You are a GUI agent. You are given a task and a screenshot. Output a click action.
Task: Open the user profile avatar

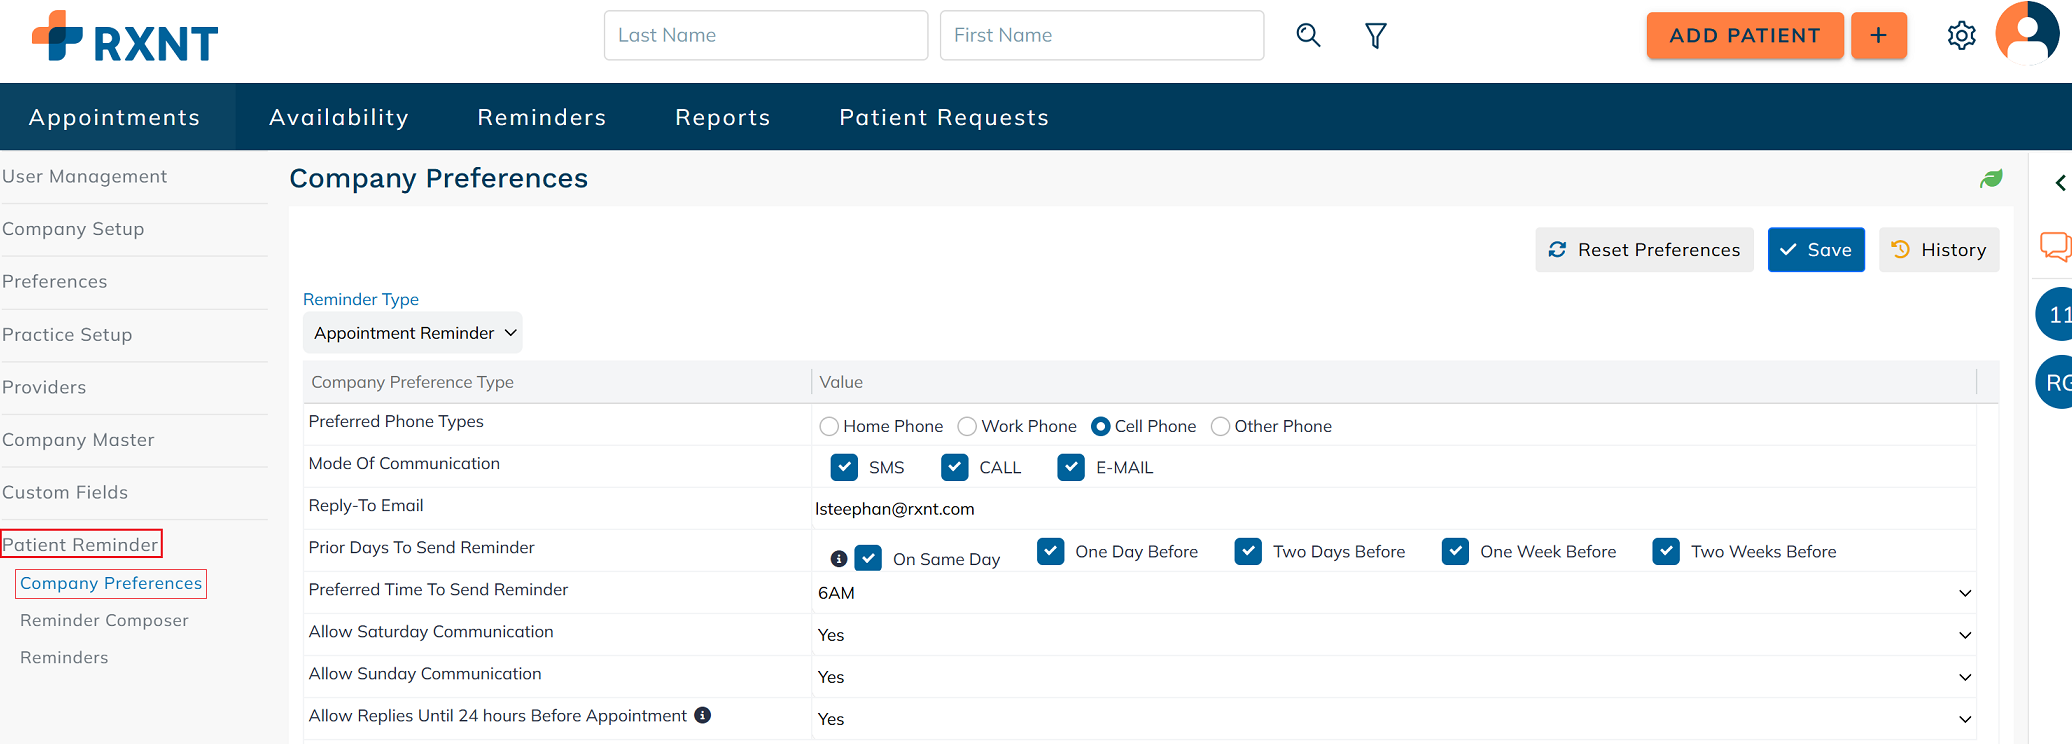click(x=2027, y=33)
